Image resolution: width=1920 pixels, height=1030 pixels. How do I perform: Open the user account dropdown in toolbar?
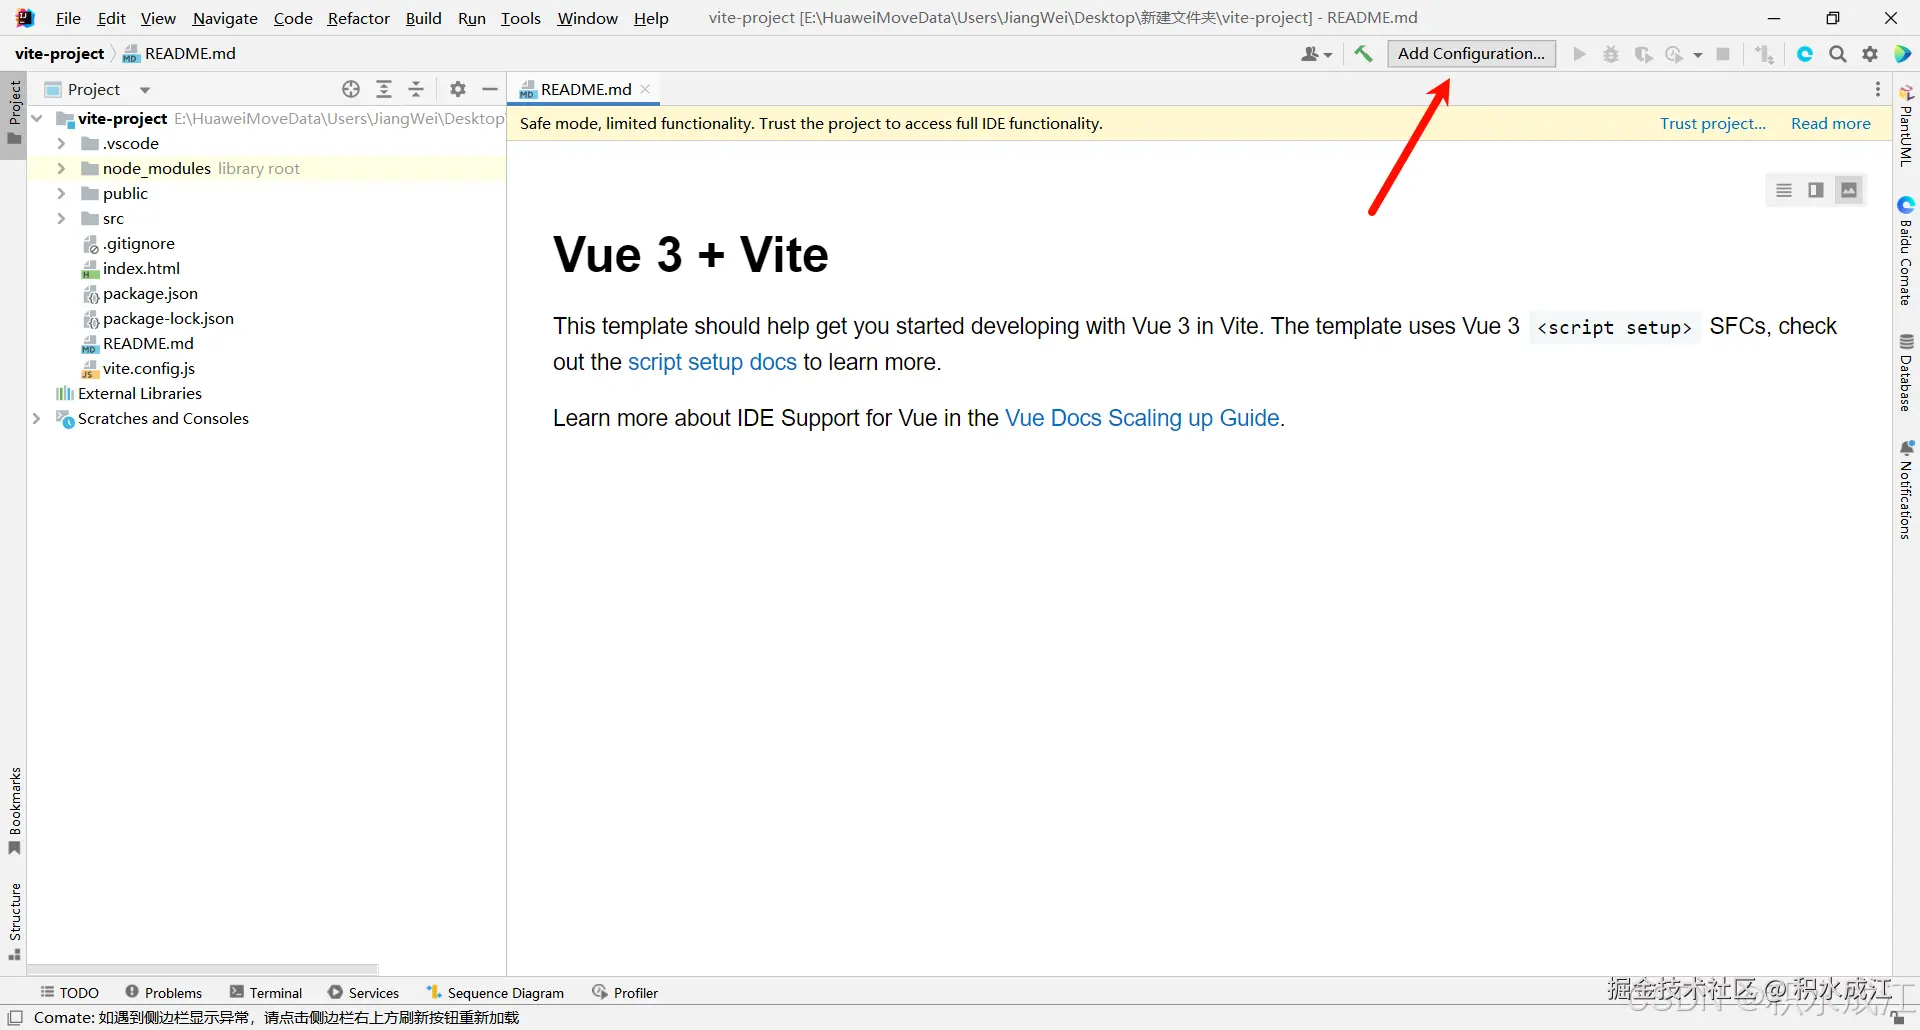1316,54
